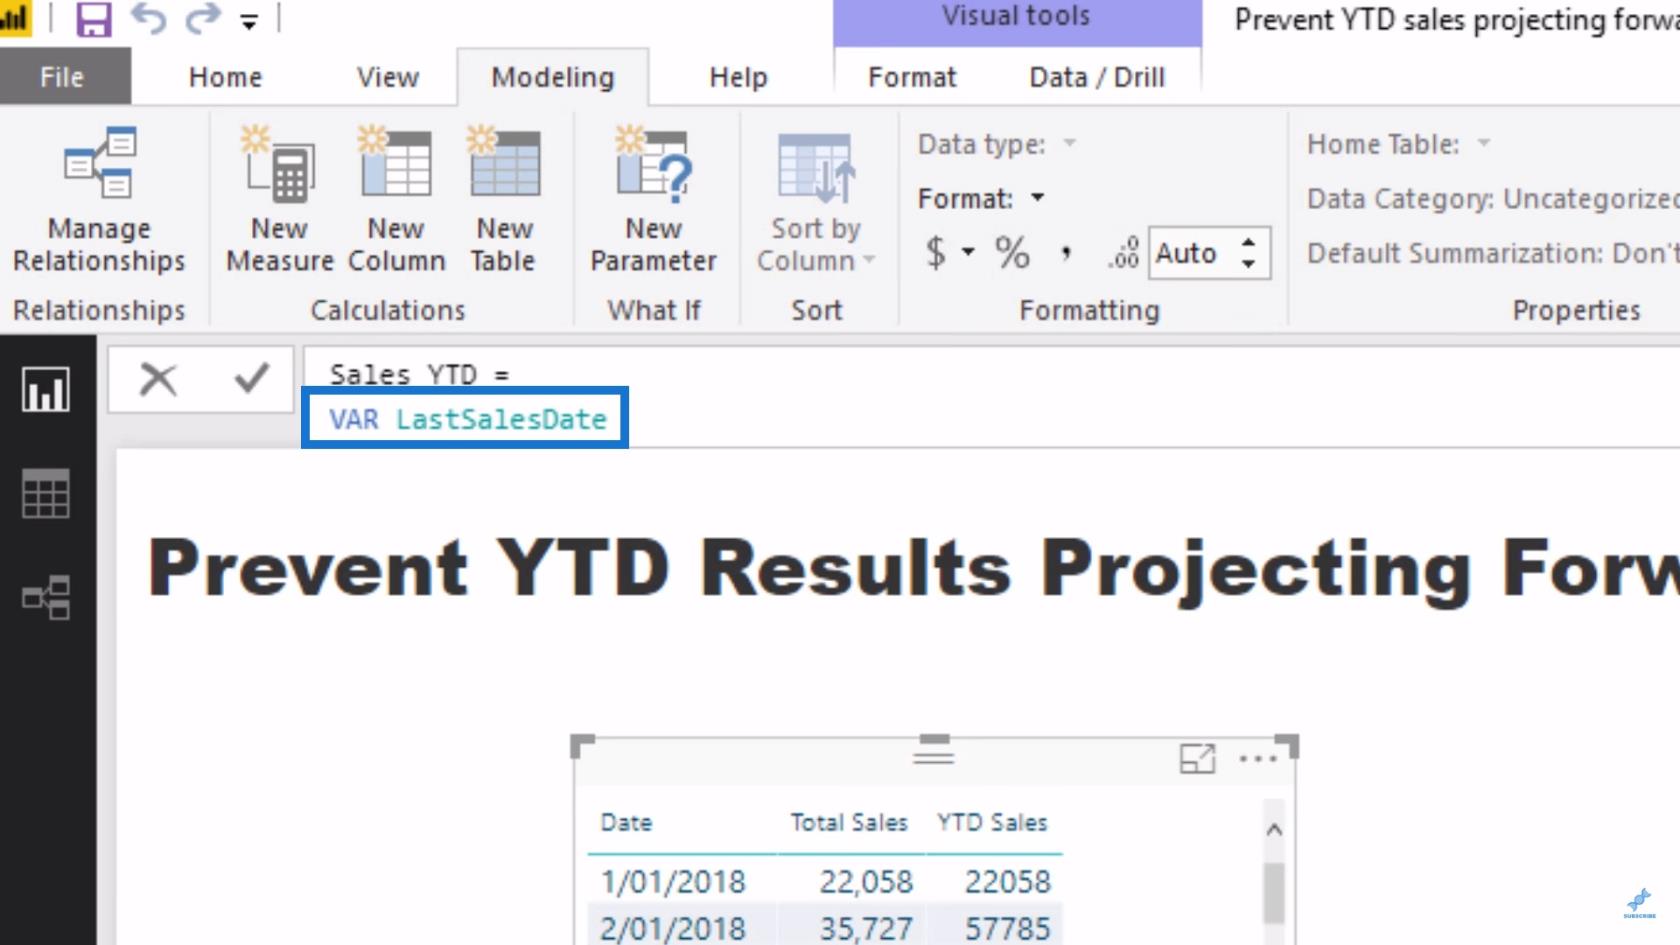Viewport: 1680px width, 945px height.
Task: Select the 22,058 Total Sales cell
Action: coord(866,881)
